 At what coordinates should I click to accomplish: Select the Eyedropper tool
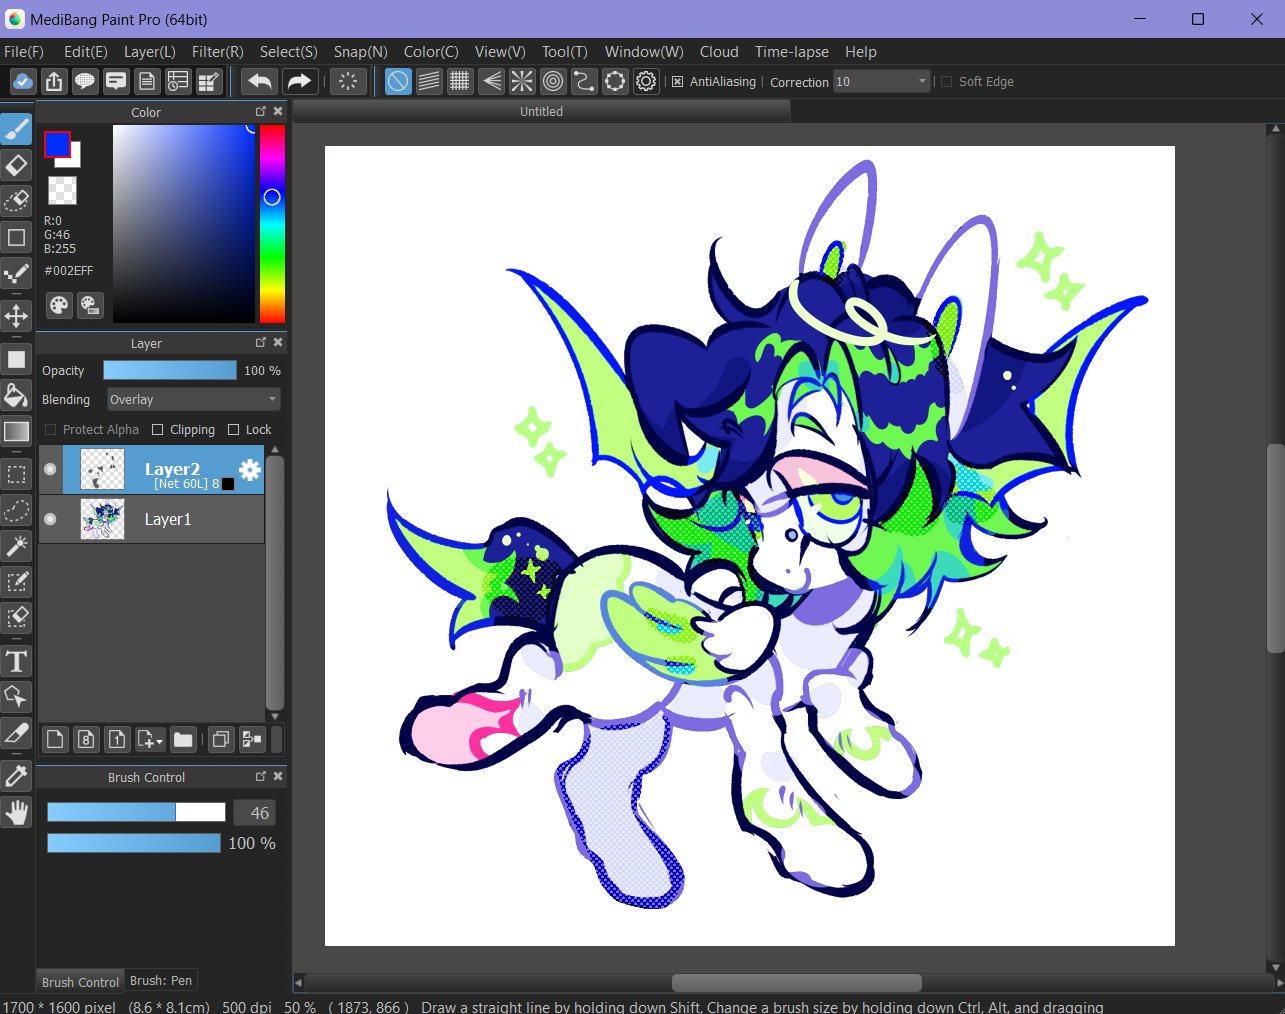(x=17, y=776)
